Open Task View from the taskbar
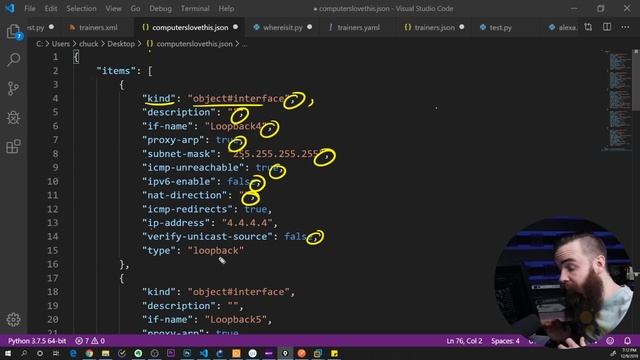This screenshot has height=360, width=640. click(x=56, y=353)
